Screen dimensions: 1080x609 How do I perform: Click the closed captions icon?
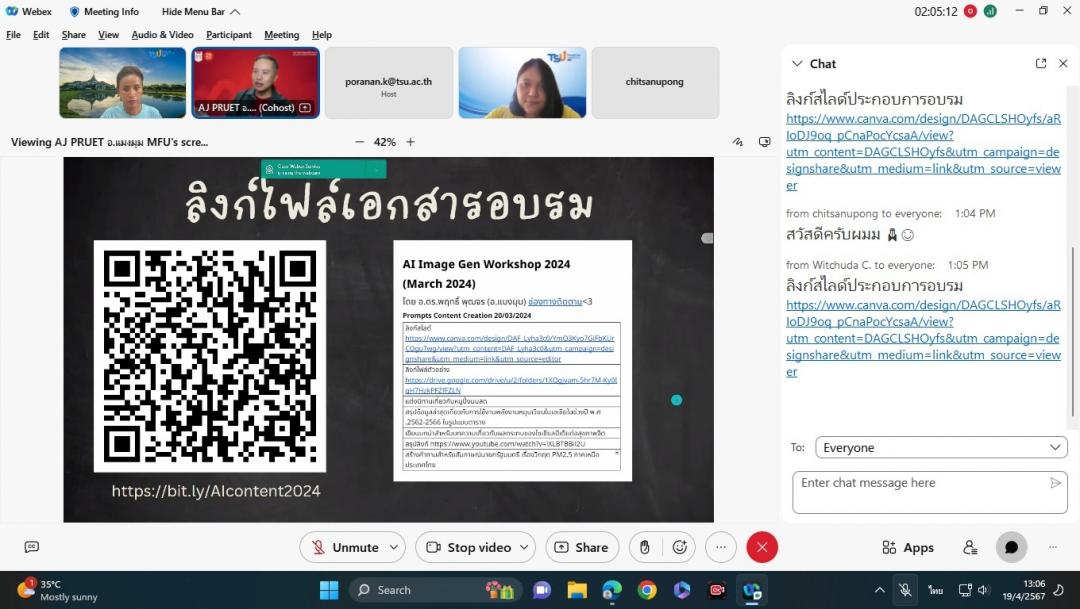coord(31,547)
